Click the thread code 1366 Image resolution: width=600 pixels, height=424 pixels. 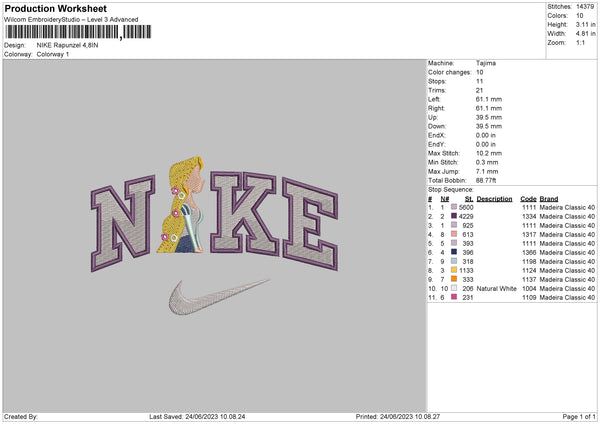(x=529, y=252)
